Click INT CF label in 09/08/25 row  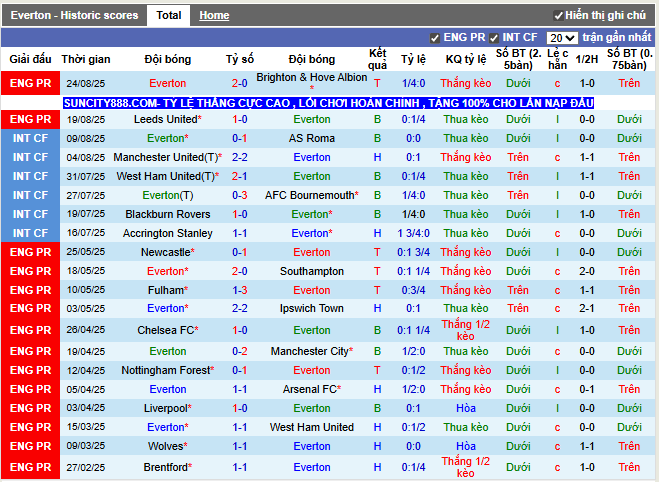30,138
